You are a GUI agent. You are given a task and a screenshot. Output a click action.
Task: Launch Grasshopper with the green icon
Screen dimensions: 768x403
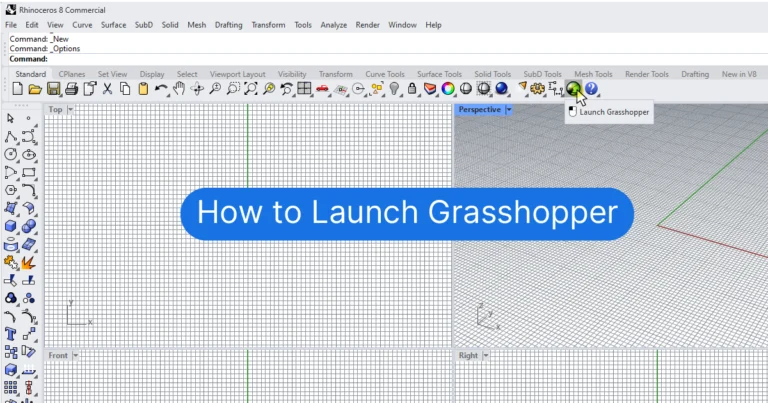pos(573,89)
